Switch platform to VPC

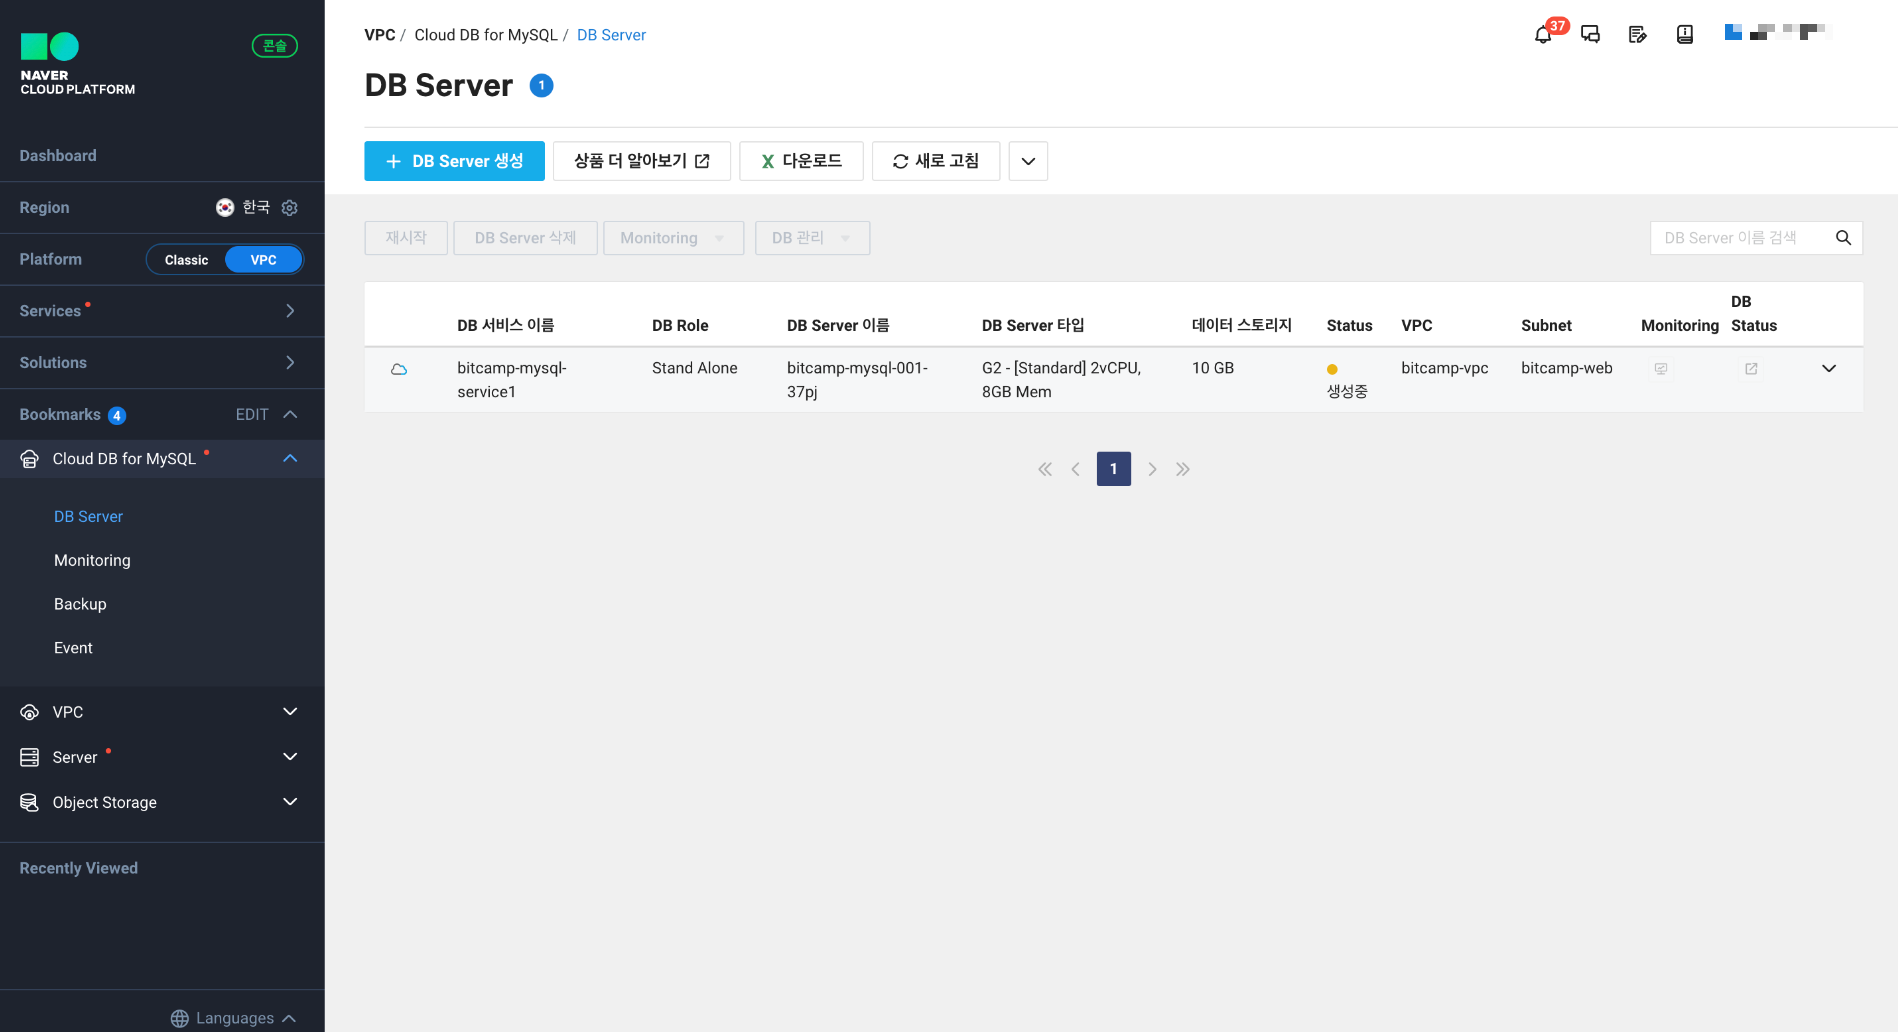coord(263,260)
